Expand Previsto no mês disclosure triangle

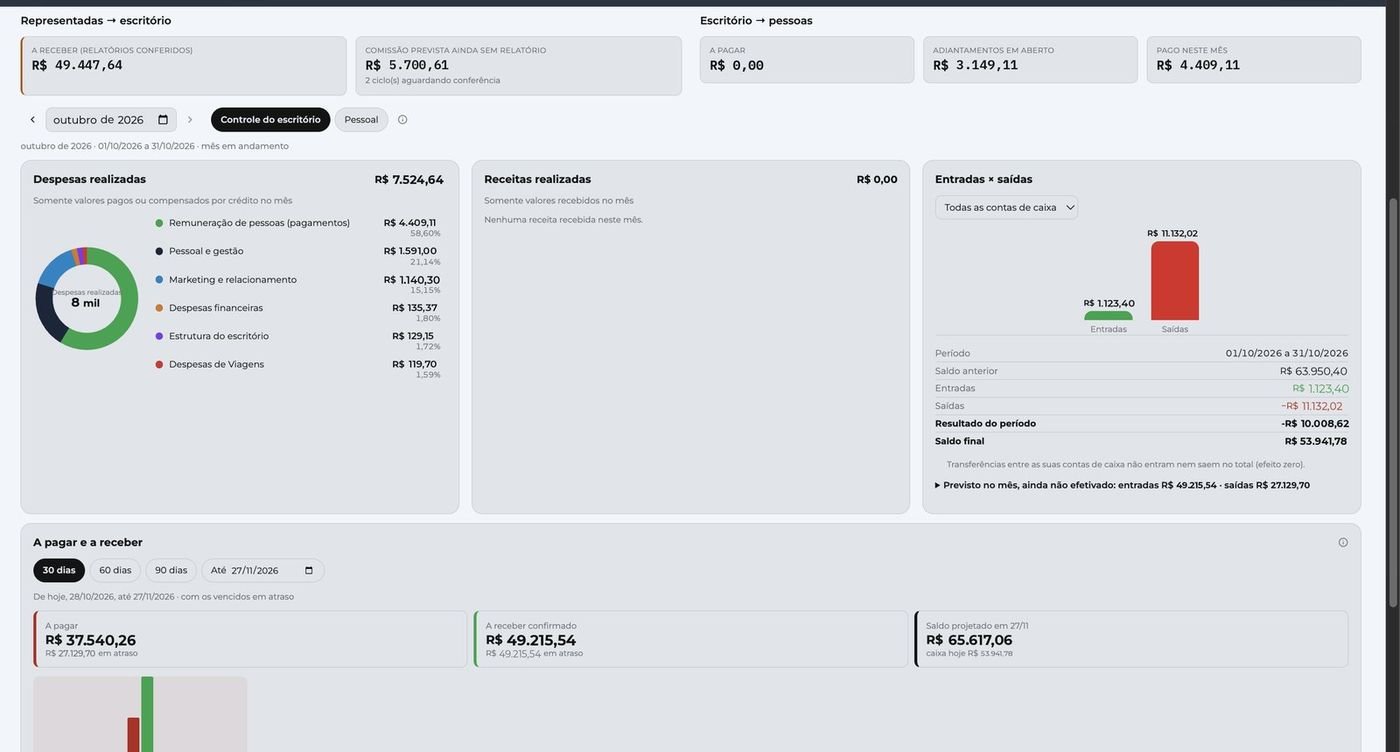[938, 485]
